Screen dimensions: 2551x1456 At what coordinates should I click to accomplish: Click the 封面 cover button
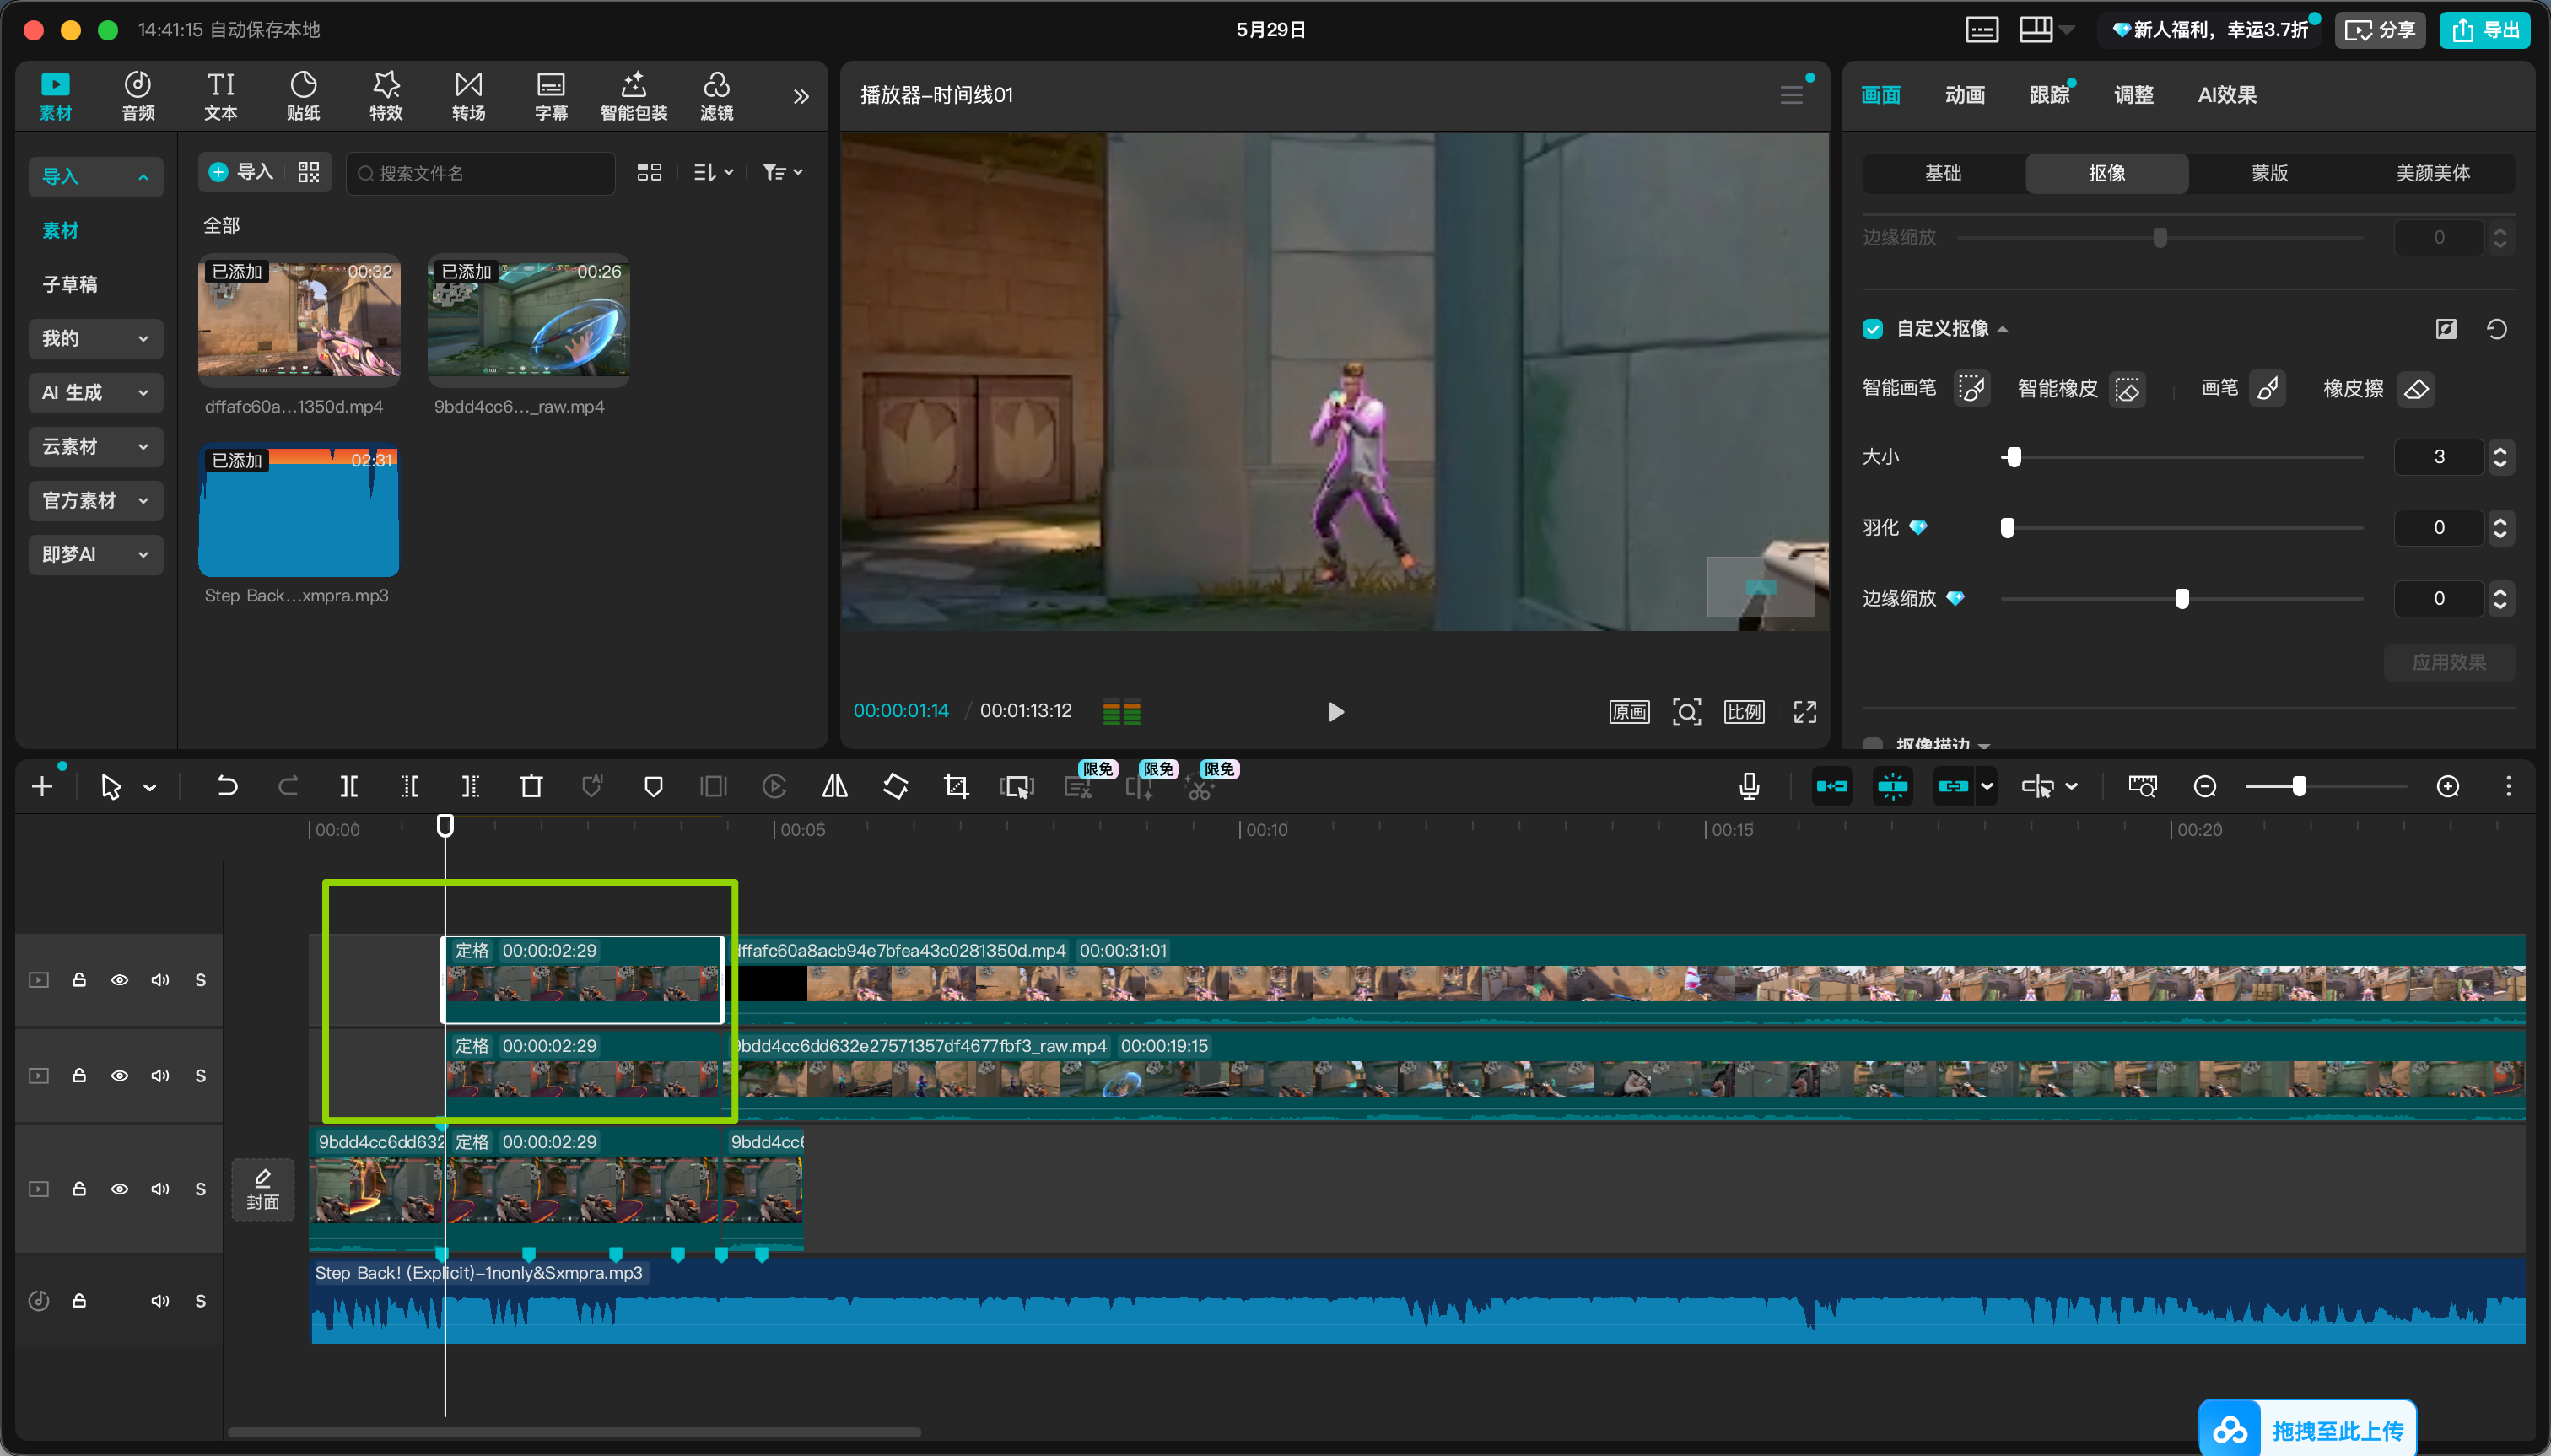(x=263, y=1189)
